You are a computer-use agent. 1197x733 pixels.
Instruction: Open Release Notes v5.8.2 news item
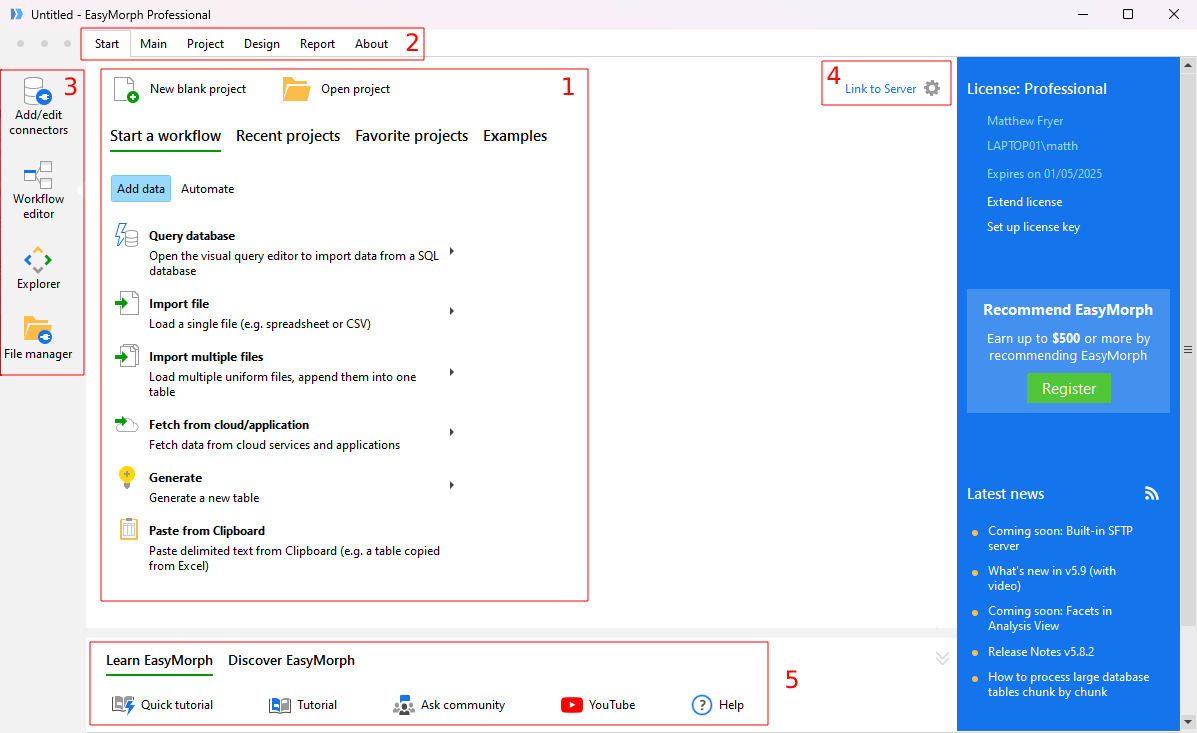tap(1041, 652)
